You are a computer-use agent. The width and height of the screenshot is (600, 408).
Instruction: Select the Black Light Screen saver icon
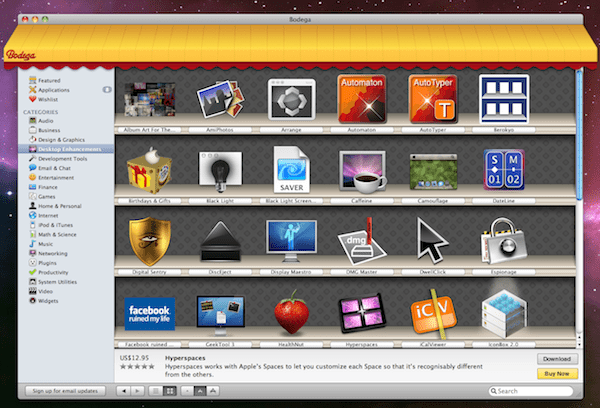tap(292, 169)
